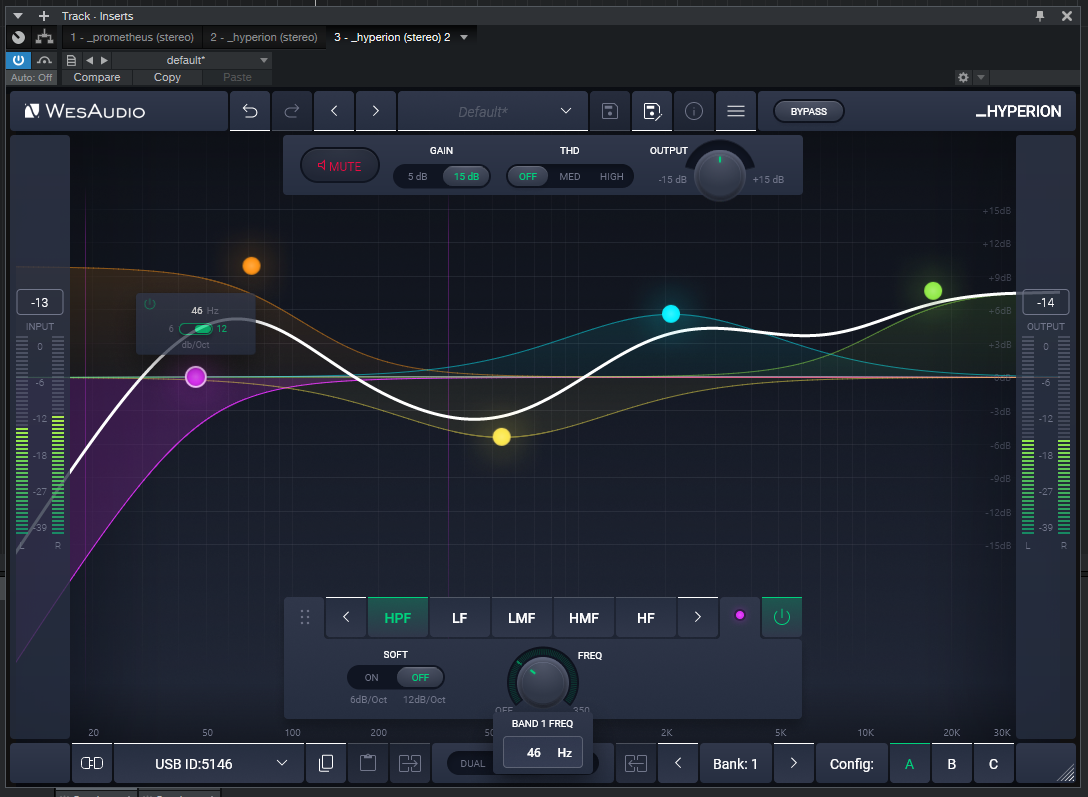1088x797 pixels.
Task: Click the next bank chevron arrow
Action: 793,763
